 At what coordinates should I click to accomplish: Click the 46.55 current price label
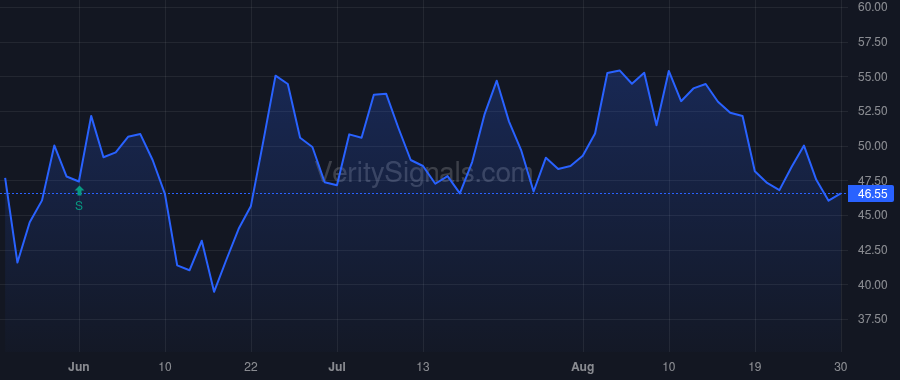[872, 194]
